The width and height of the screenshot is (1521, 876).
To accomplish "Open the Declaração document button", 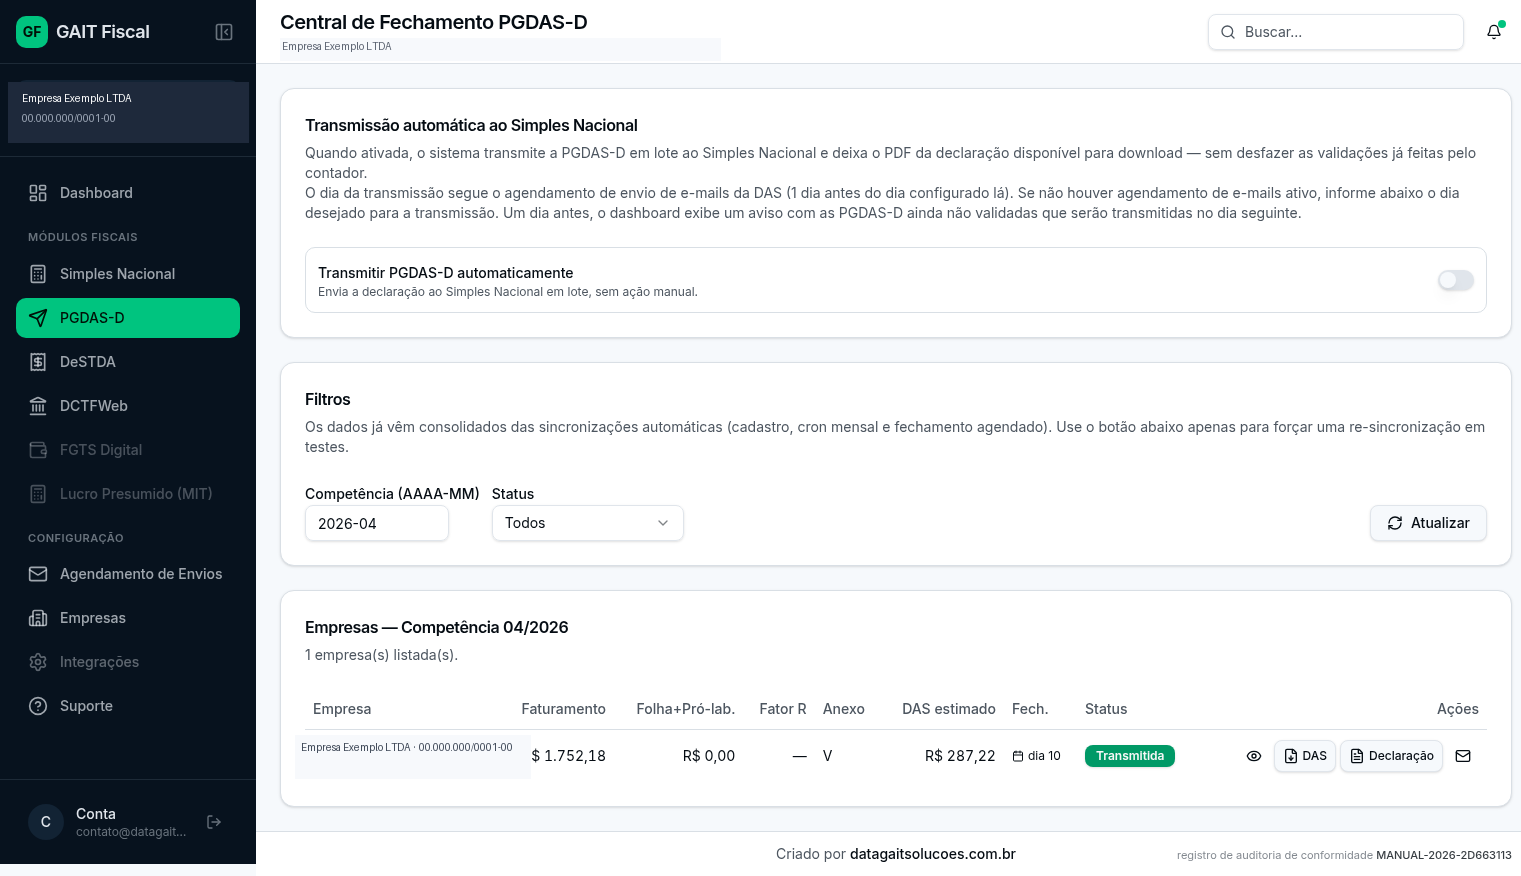I will point(1391,756).
